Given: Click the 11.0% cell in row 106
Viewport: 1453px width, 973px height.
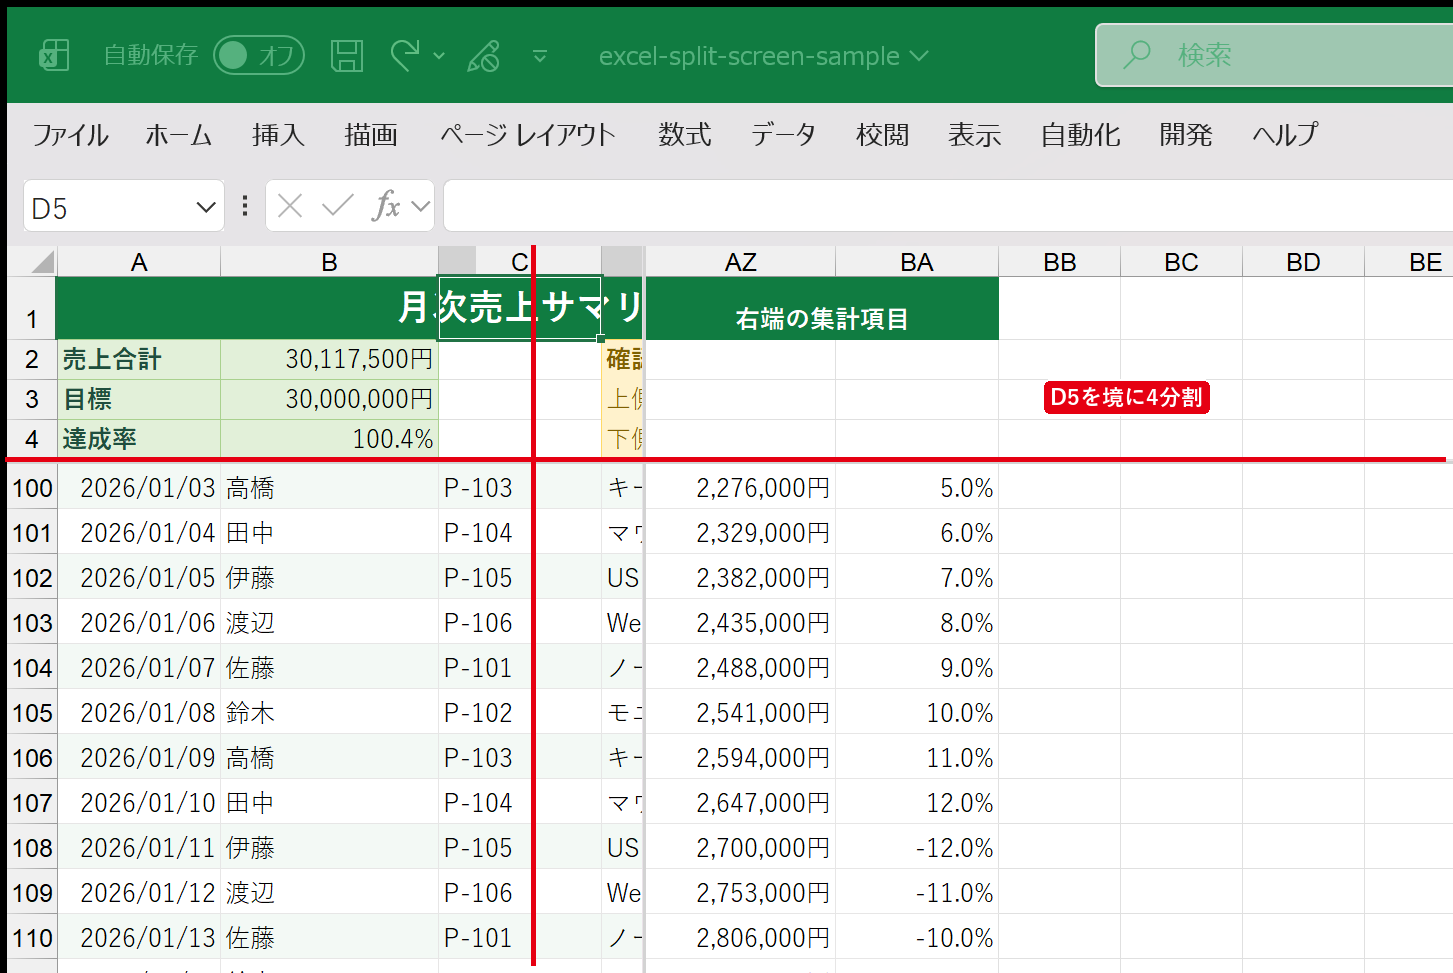Looking at the screenshot, I should pyautogui.click(x=917, y=758).
